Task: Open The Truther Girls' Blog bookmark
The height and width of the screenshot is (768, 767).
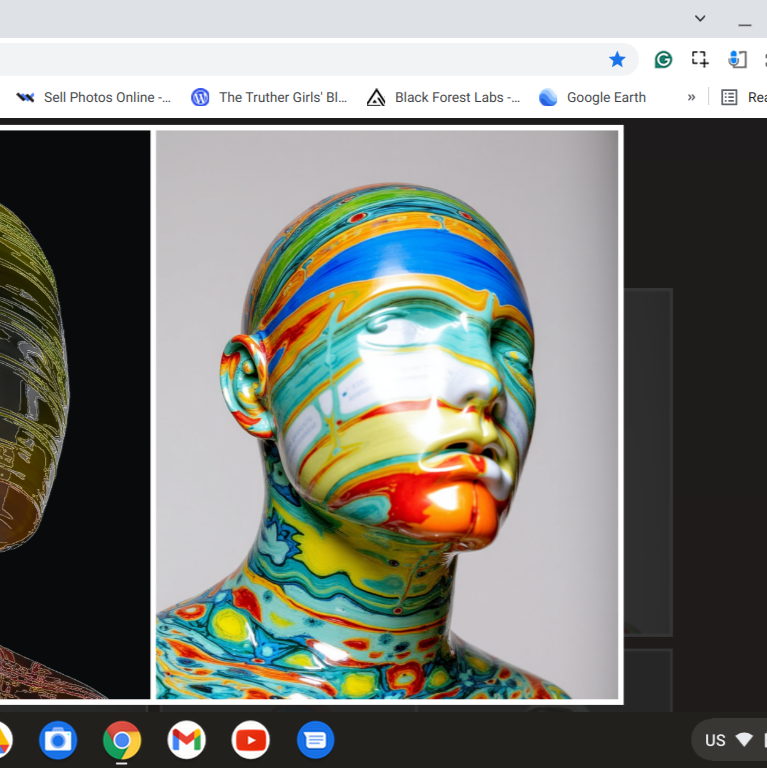Action: 270,97
